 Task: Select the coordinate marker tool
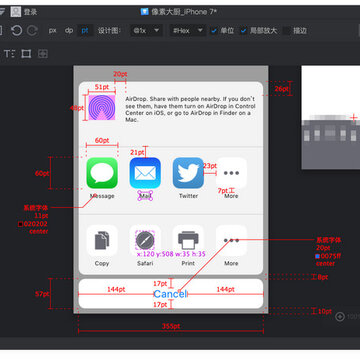(43, 54)
